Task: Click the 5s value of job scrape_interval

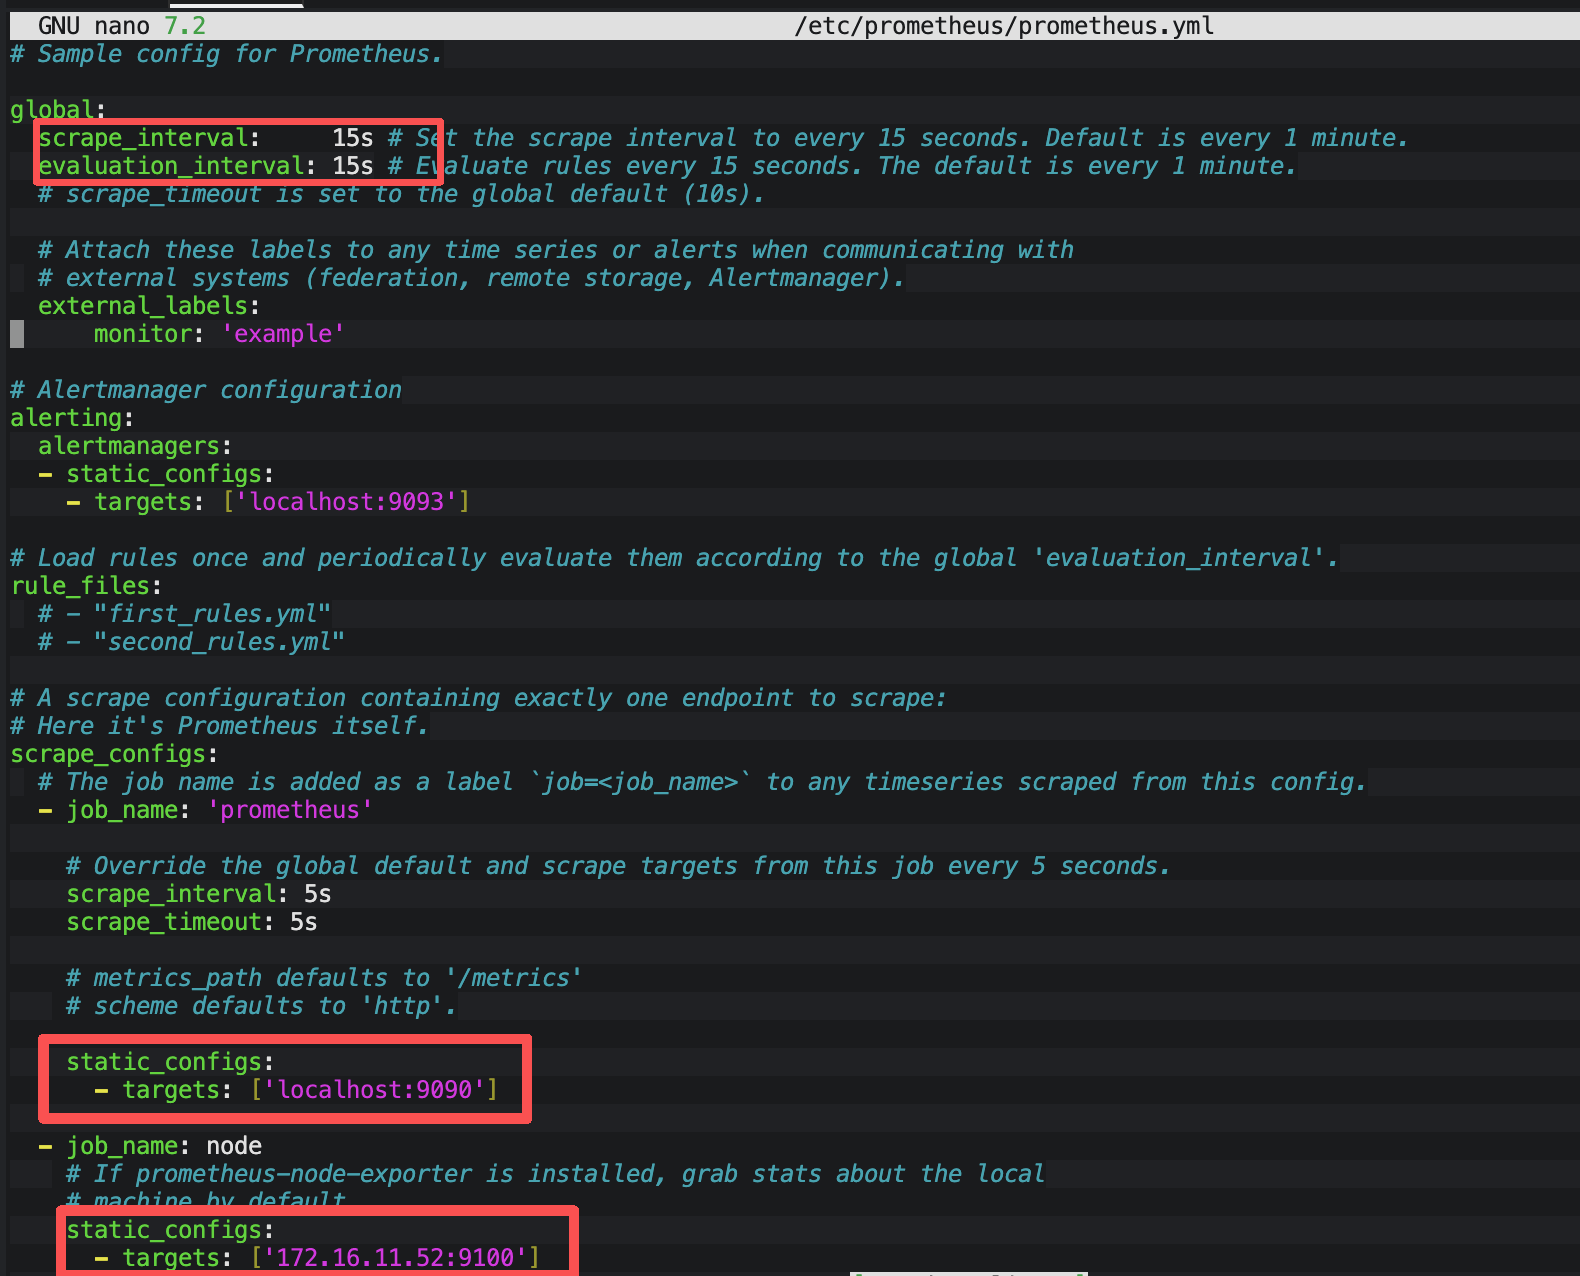Action: pyautogui.click(x=317, y=894)
